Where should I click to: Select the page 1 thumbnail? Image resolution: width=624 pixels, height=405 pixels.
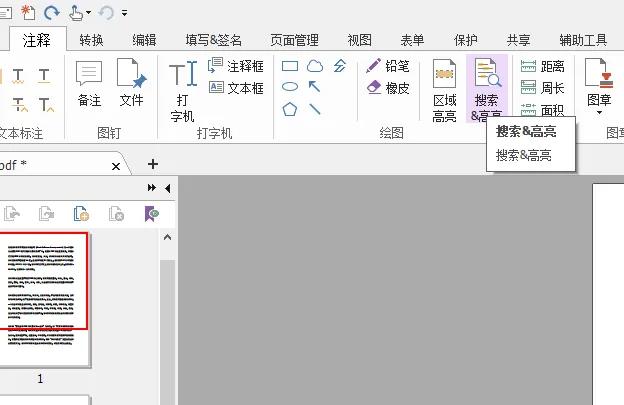click(44, 299)
